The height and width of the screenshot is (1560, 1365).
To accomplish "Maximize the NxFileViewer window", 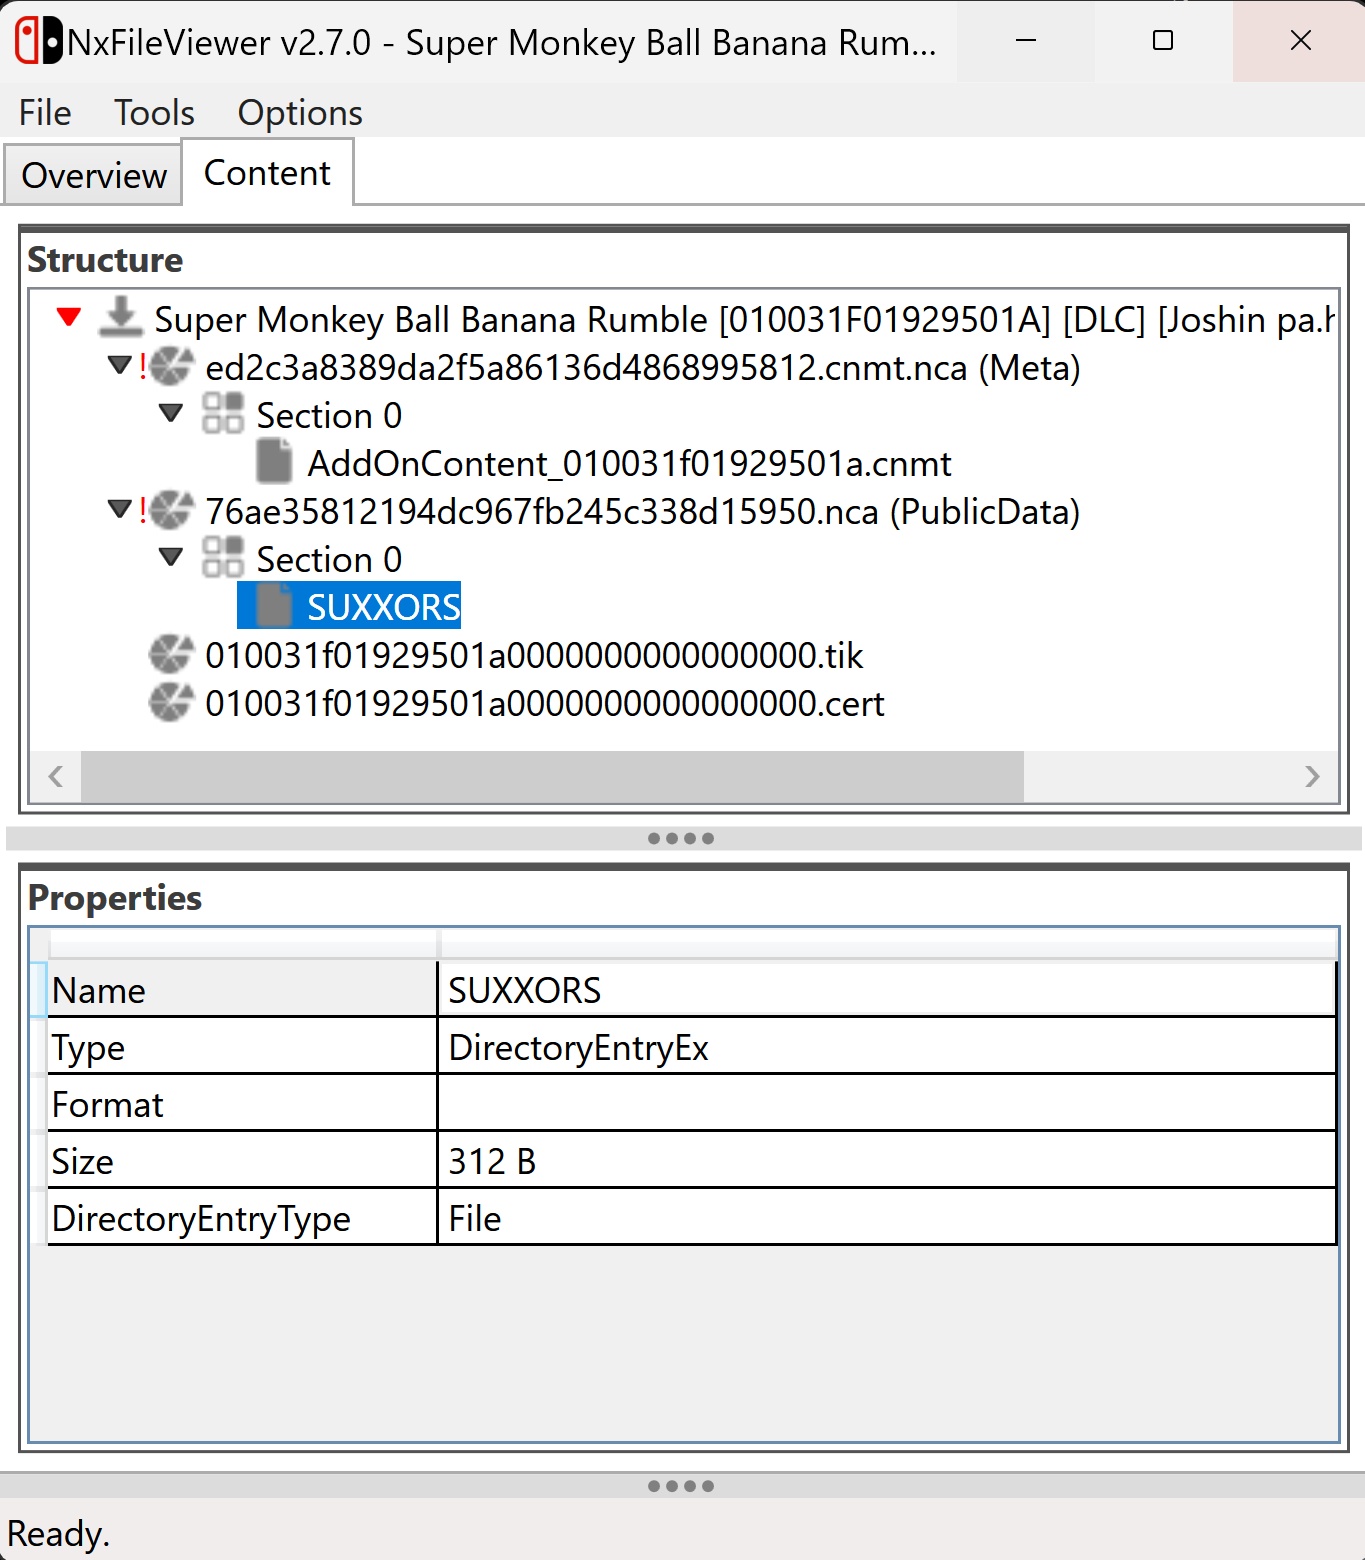I will (x=1163, y=41).
